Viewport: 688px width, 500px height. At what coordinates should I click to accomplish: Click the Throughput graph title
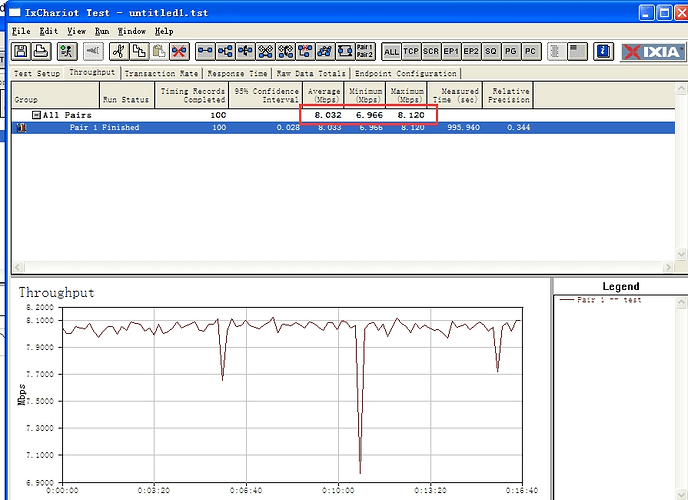(56, 293)
